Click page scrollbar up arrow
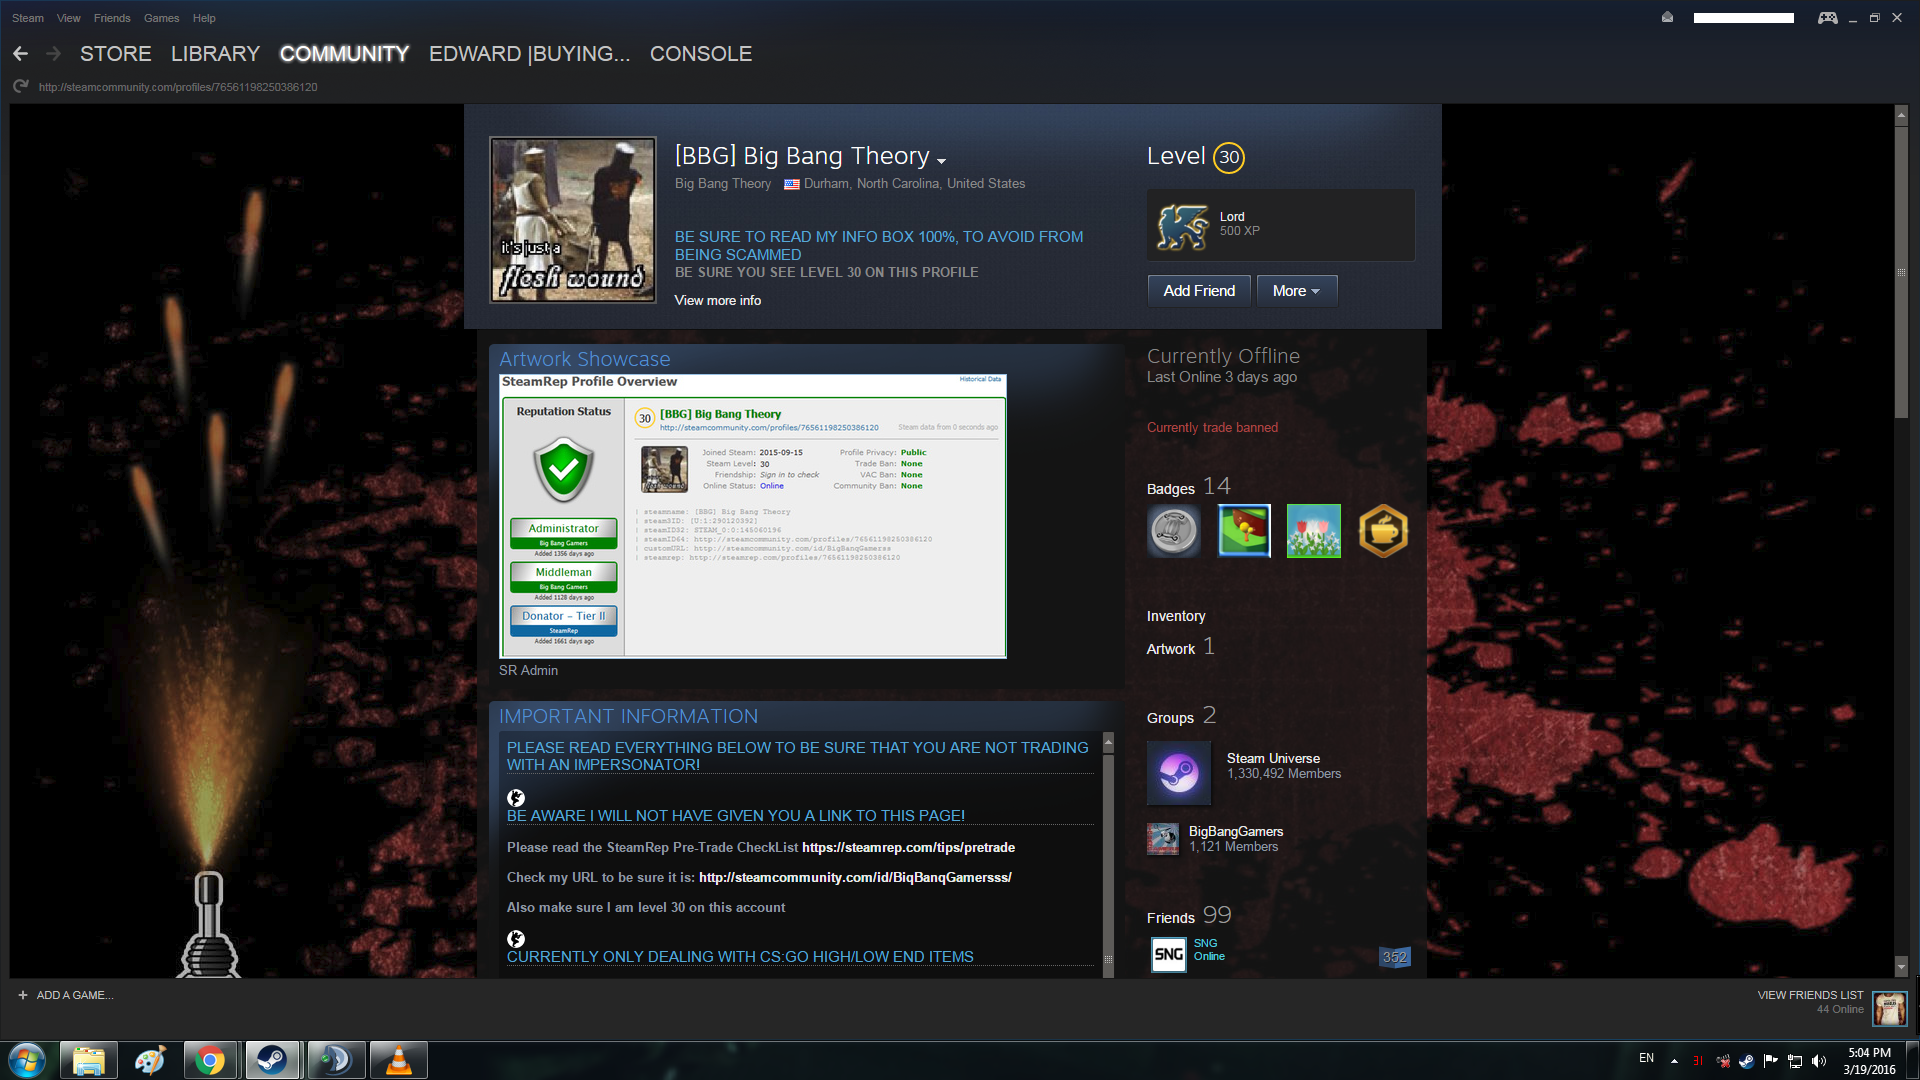Screen dimensions: 1920x1080 [x=1901, y=115]
